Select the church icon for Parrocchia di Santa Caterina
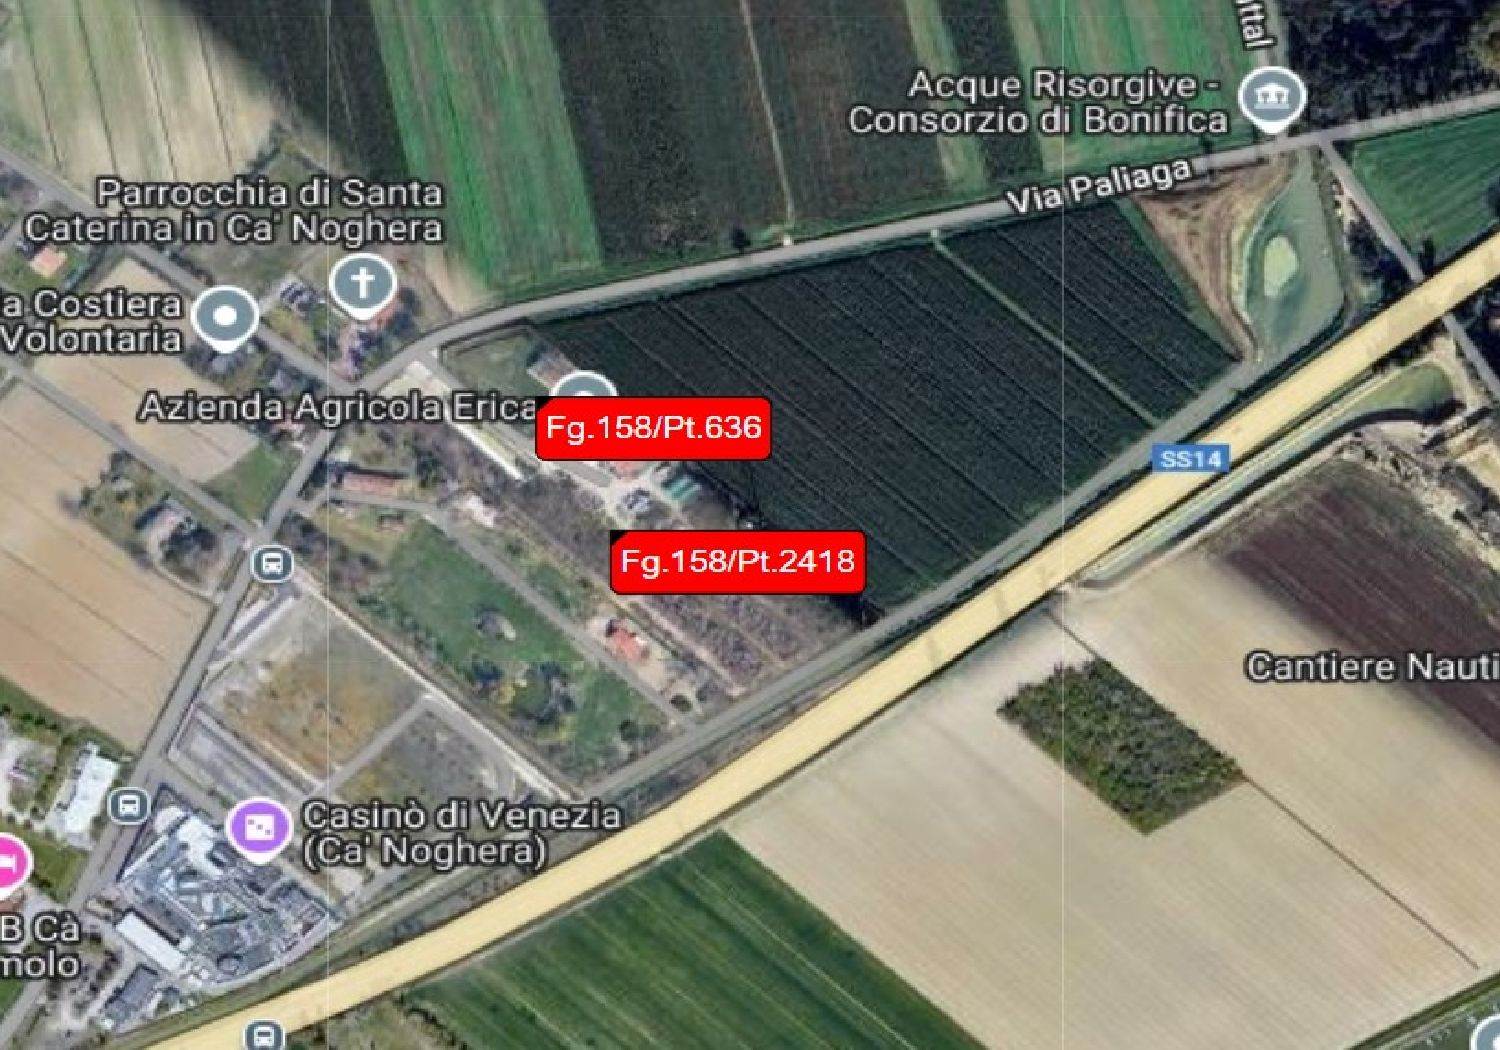The image size is (1500, 1050). coord(363,285)
